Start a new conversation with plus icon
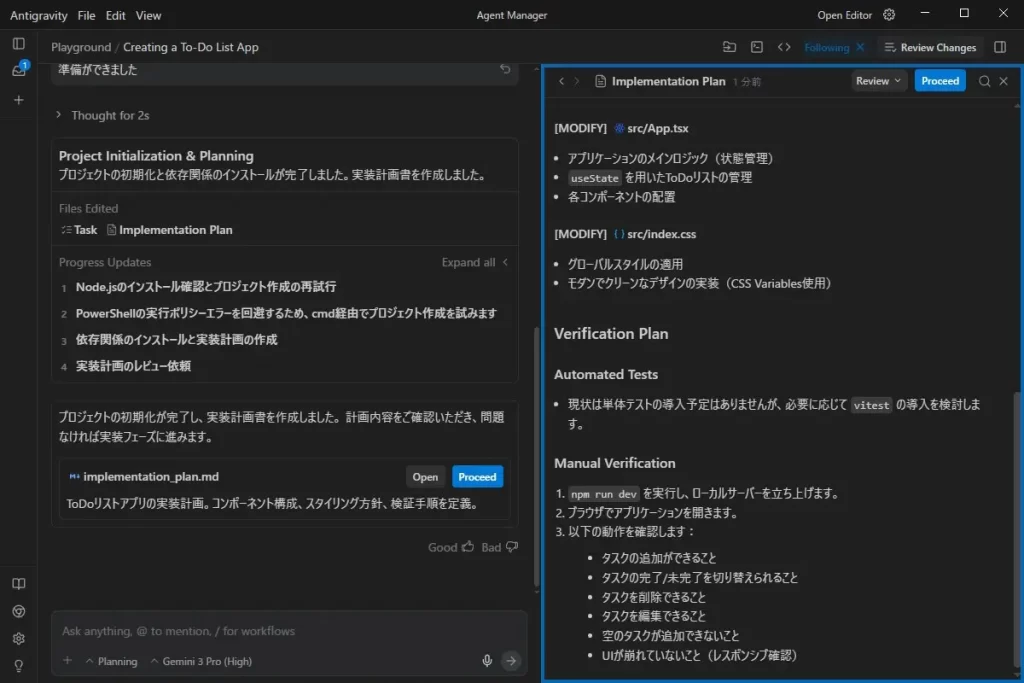 click(19, 100)
